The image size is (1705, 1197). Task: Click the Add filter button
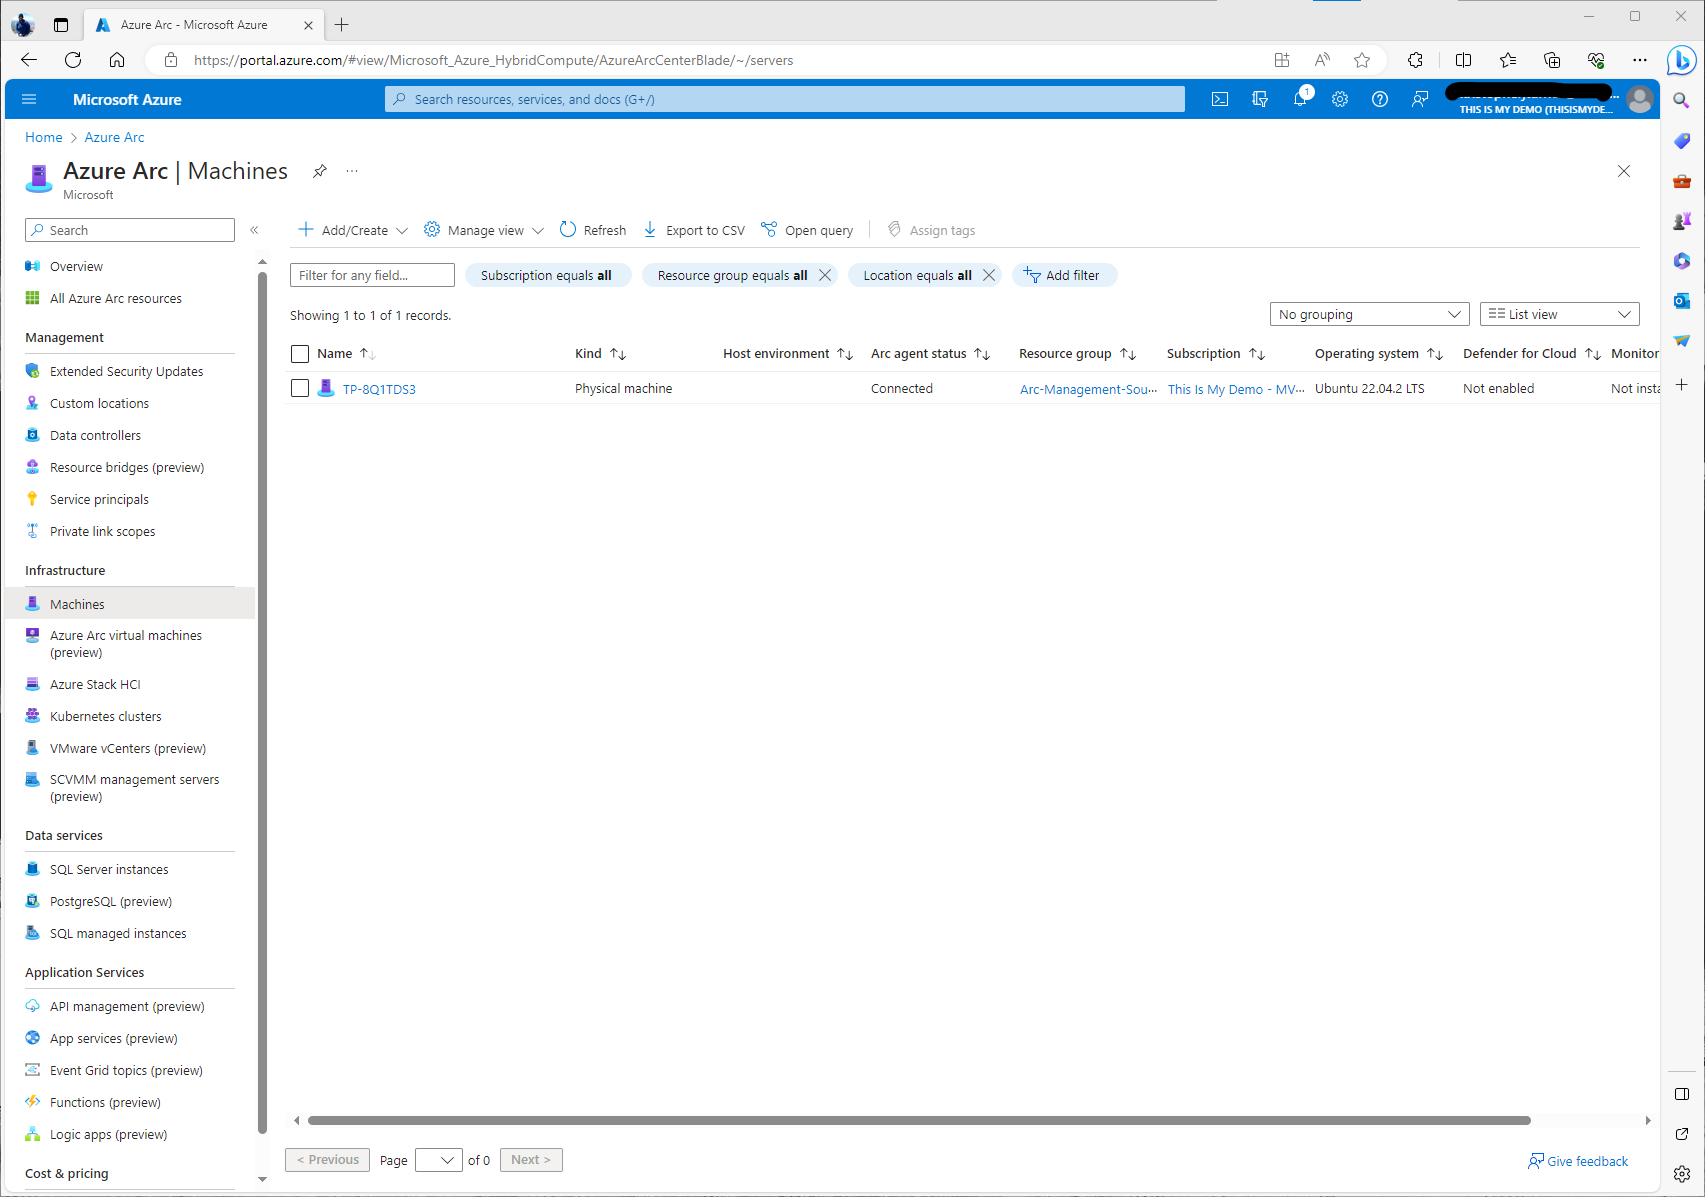[1063, 275]
